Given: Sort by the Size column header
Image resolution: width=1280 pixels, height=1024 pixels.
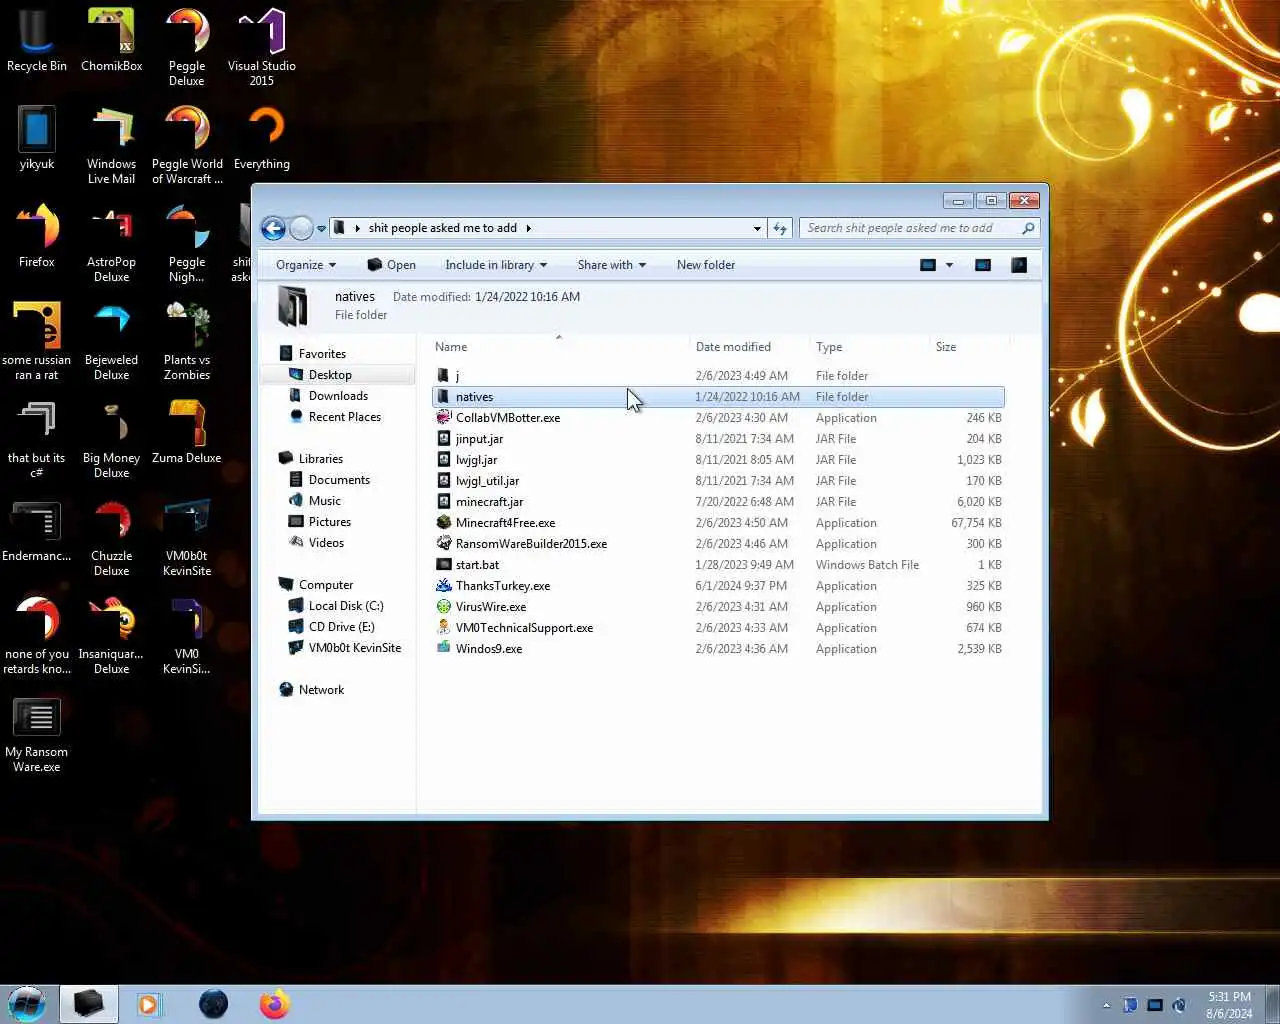Looking at the screenshot, I should click(x=967, y=347).
